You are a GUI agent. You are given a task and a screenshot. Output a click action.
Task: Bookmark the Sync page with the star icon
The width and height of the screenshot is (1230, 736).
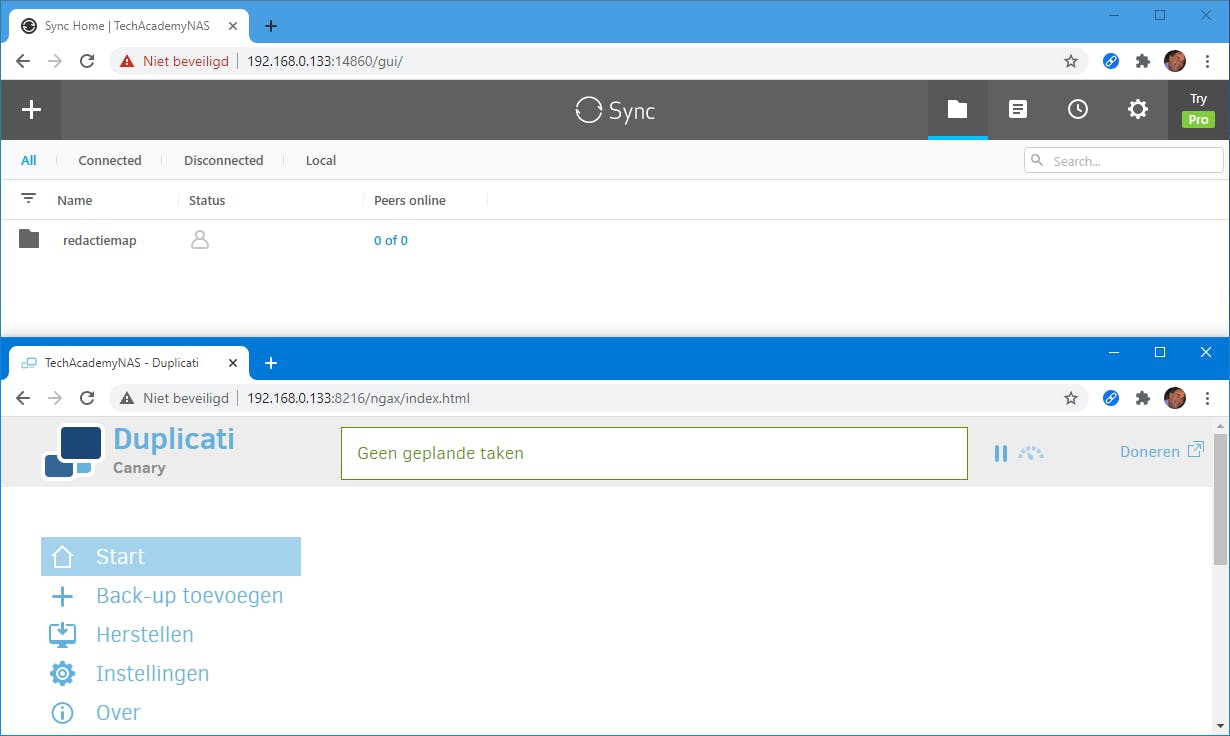1071,61
